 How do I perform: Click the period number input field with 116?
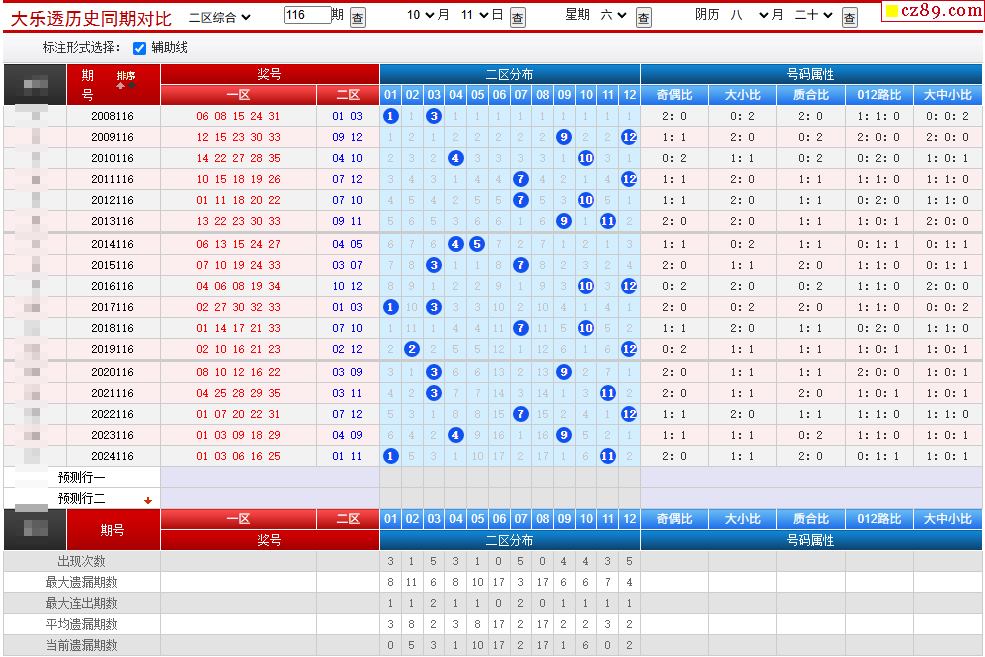pos(306,16)
